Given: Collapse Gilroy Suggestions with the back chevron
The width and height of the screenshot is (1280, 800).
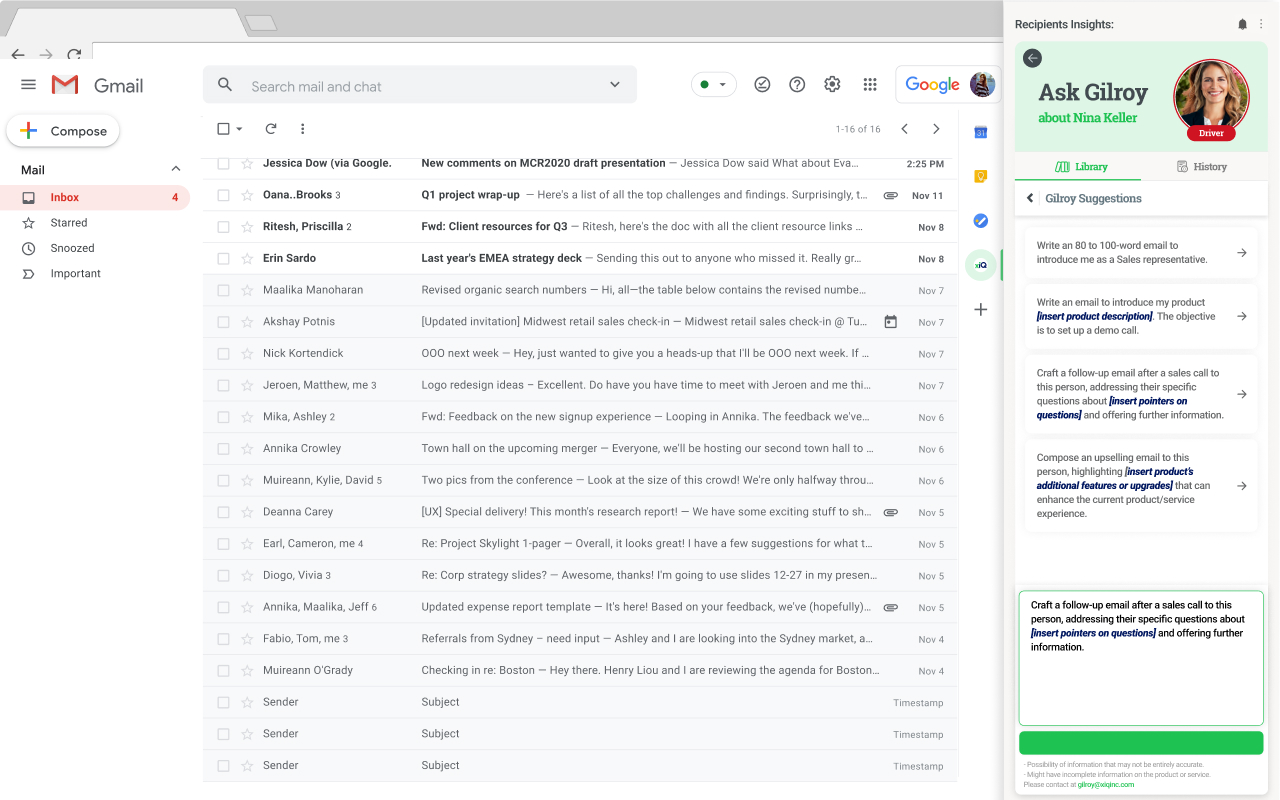Looking at the screenshot, I should [1030, 198].
